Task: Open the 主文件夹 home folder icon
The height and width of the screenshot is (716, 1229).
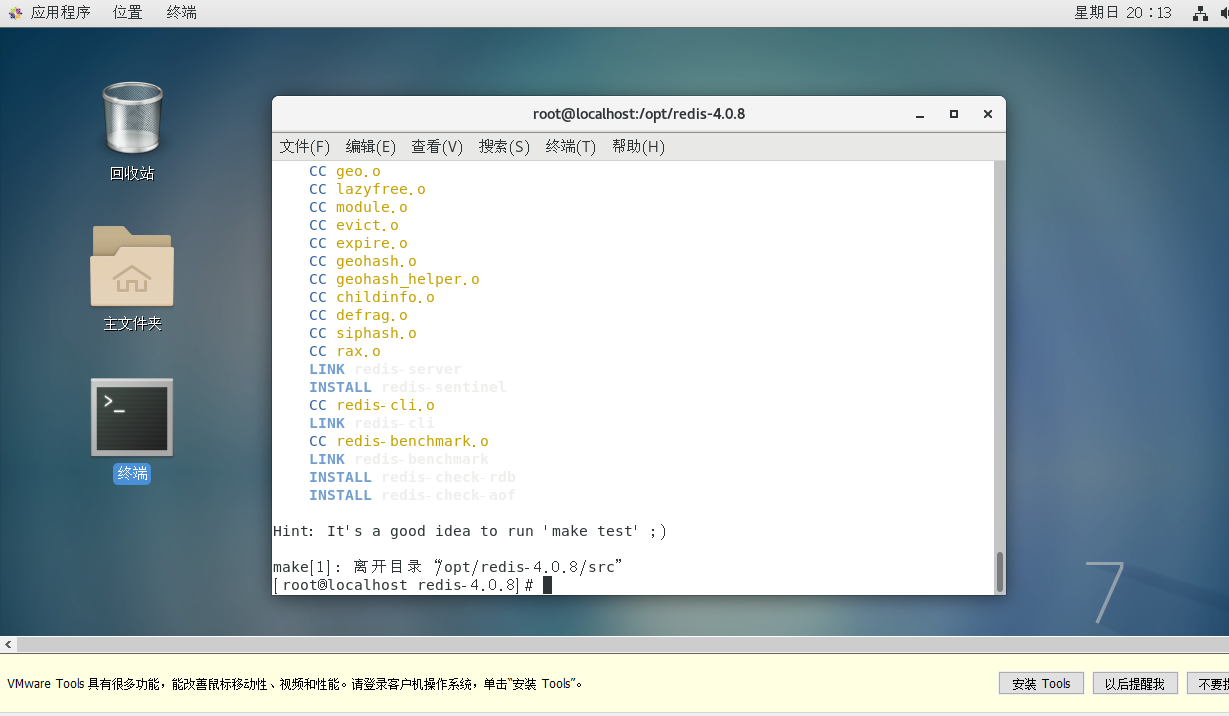Action: 131,267
